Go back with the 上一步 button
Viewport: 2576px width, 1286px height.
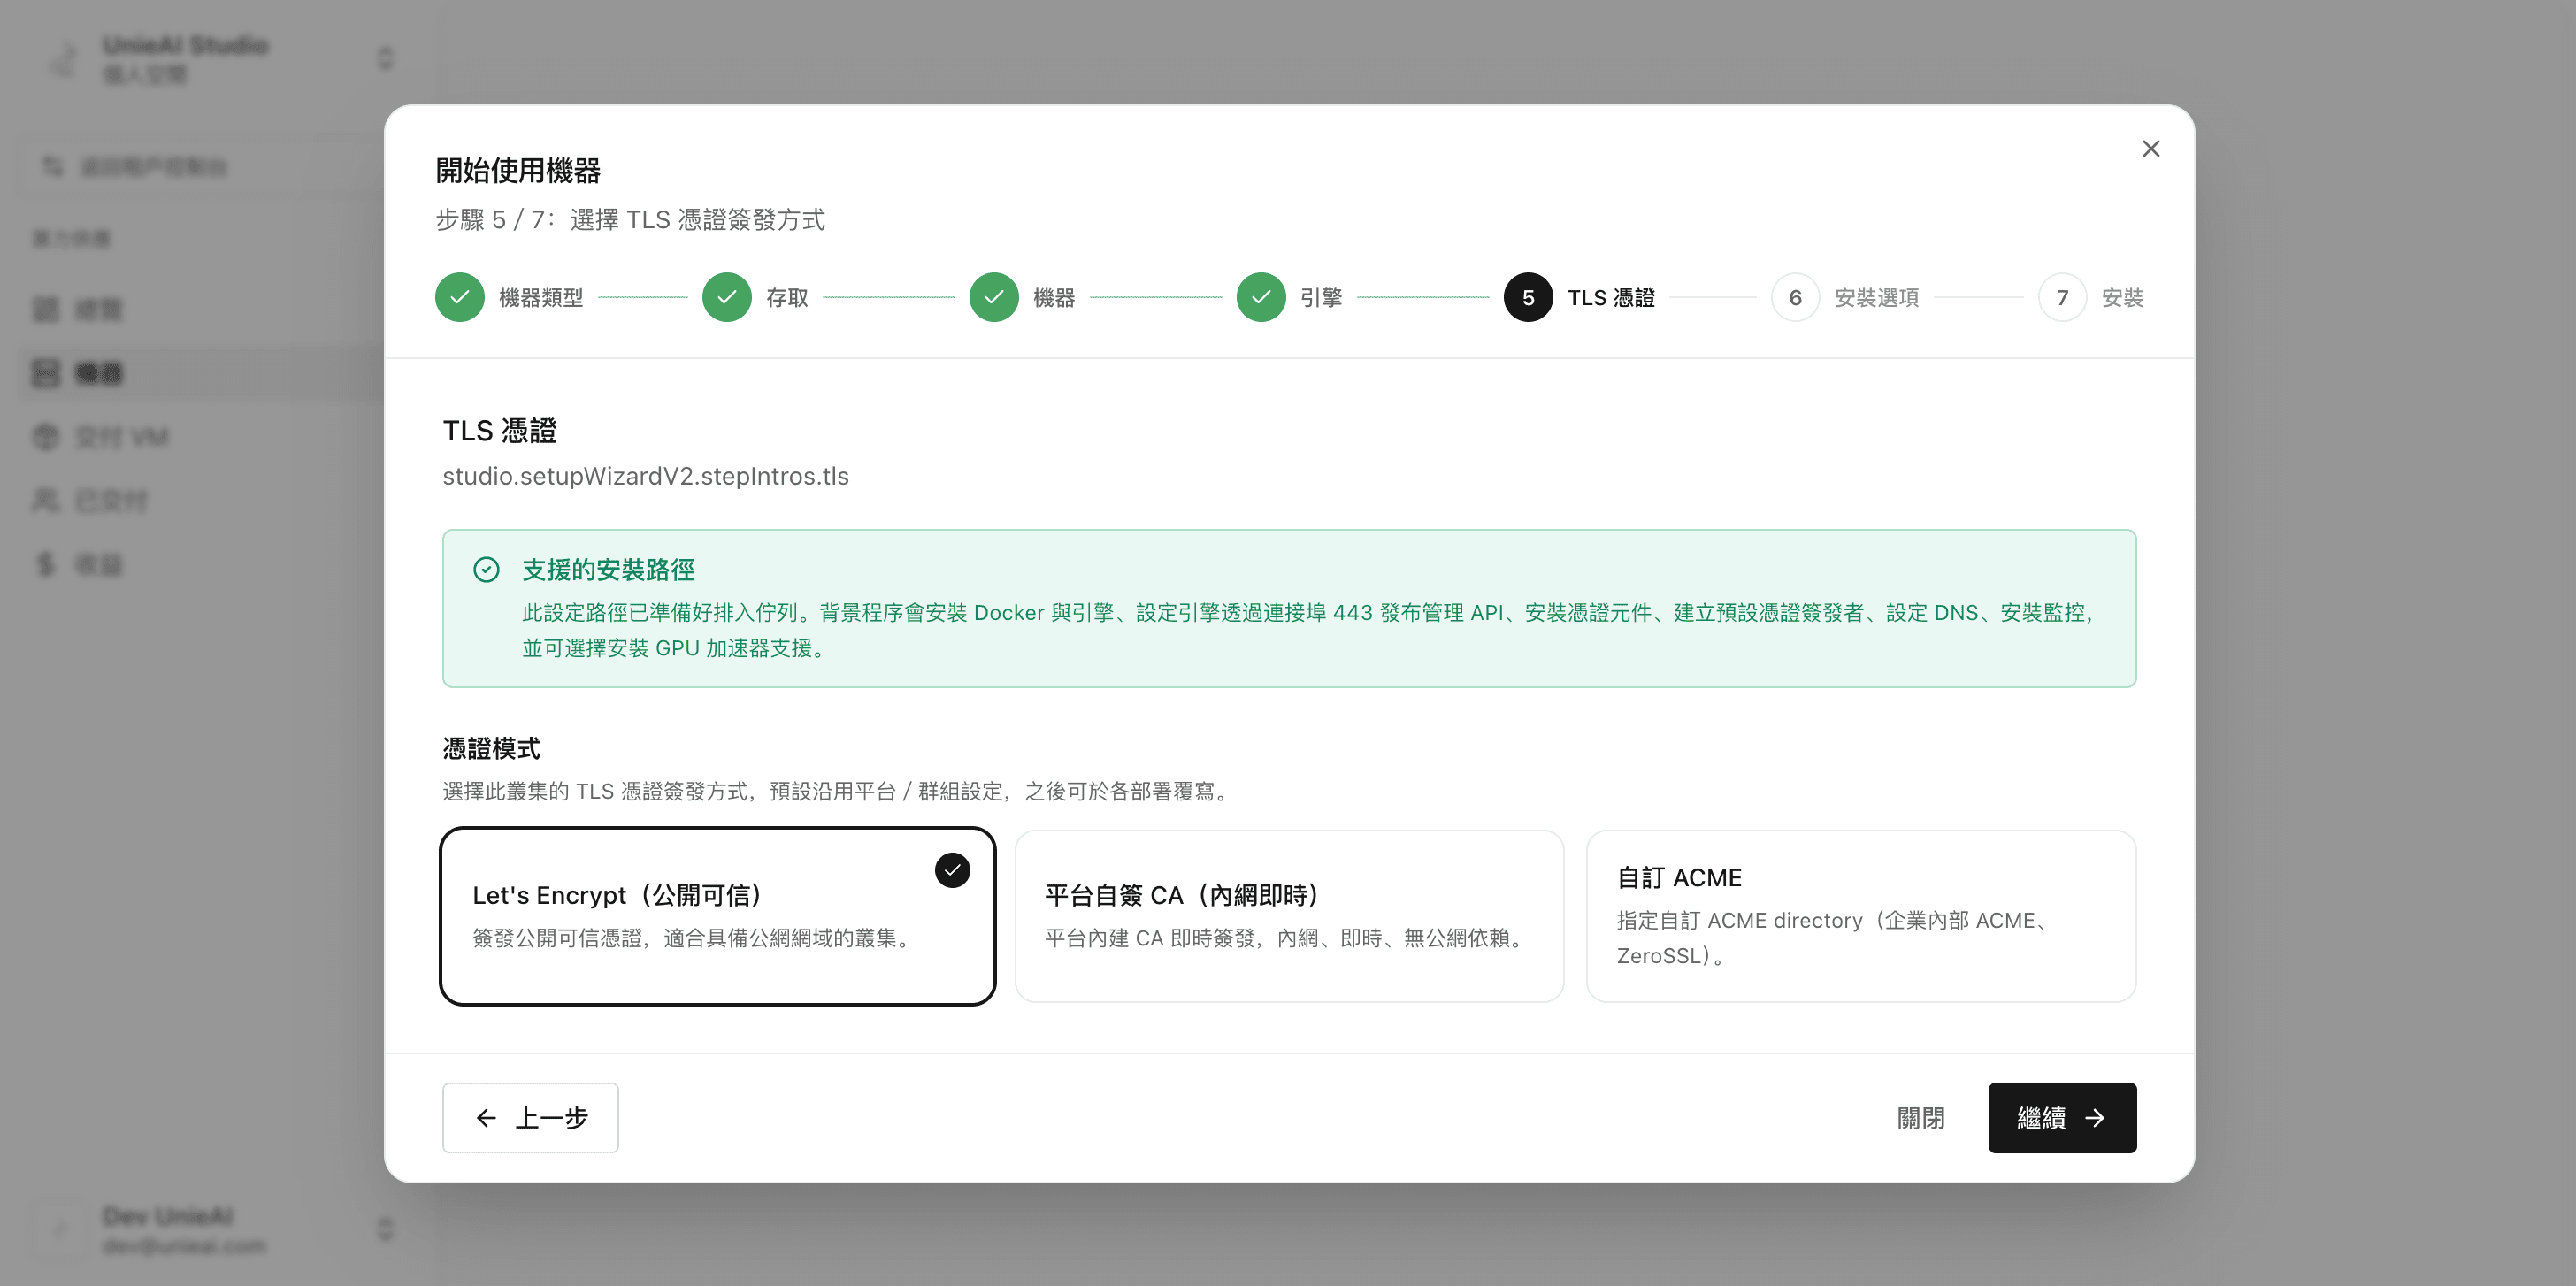tap(530, 1118)
